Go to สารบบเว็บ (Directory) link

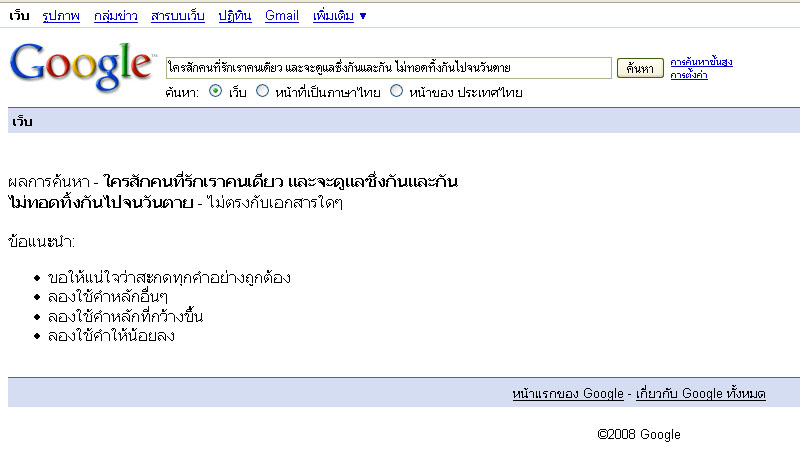click(x=178, y=16)
